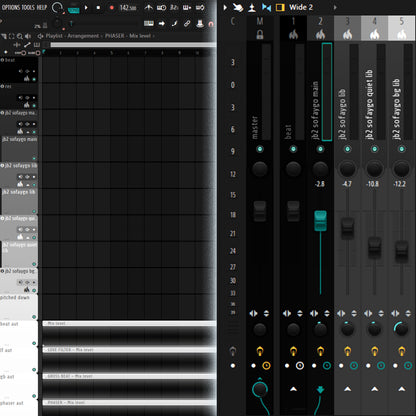The image size is (416, 416).
Task: Click the master track lock icon
Action: coord(260,34)
